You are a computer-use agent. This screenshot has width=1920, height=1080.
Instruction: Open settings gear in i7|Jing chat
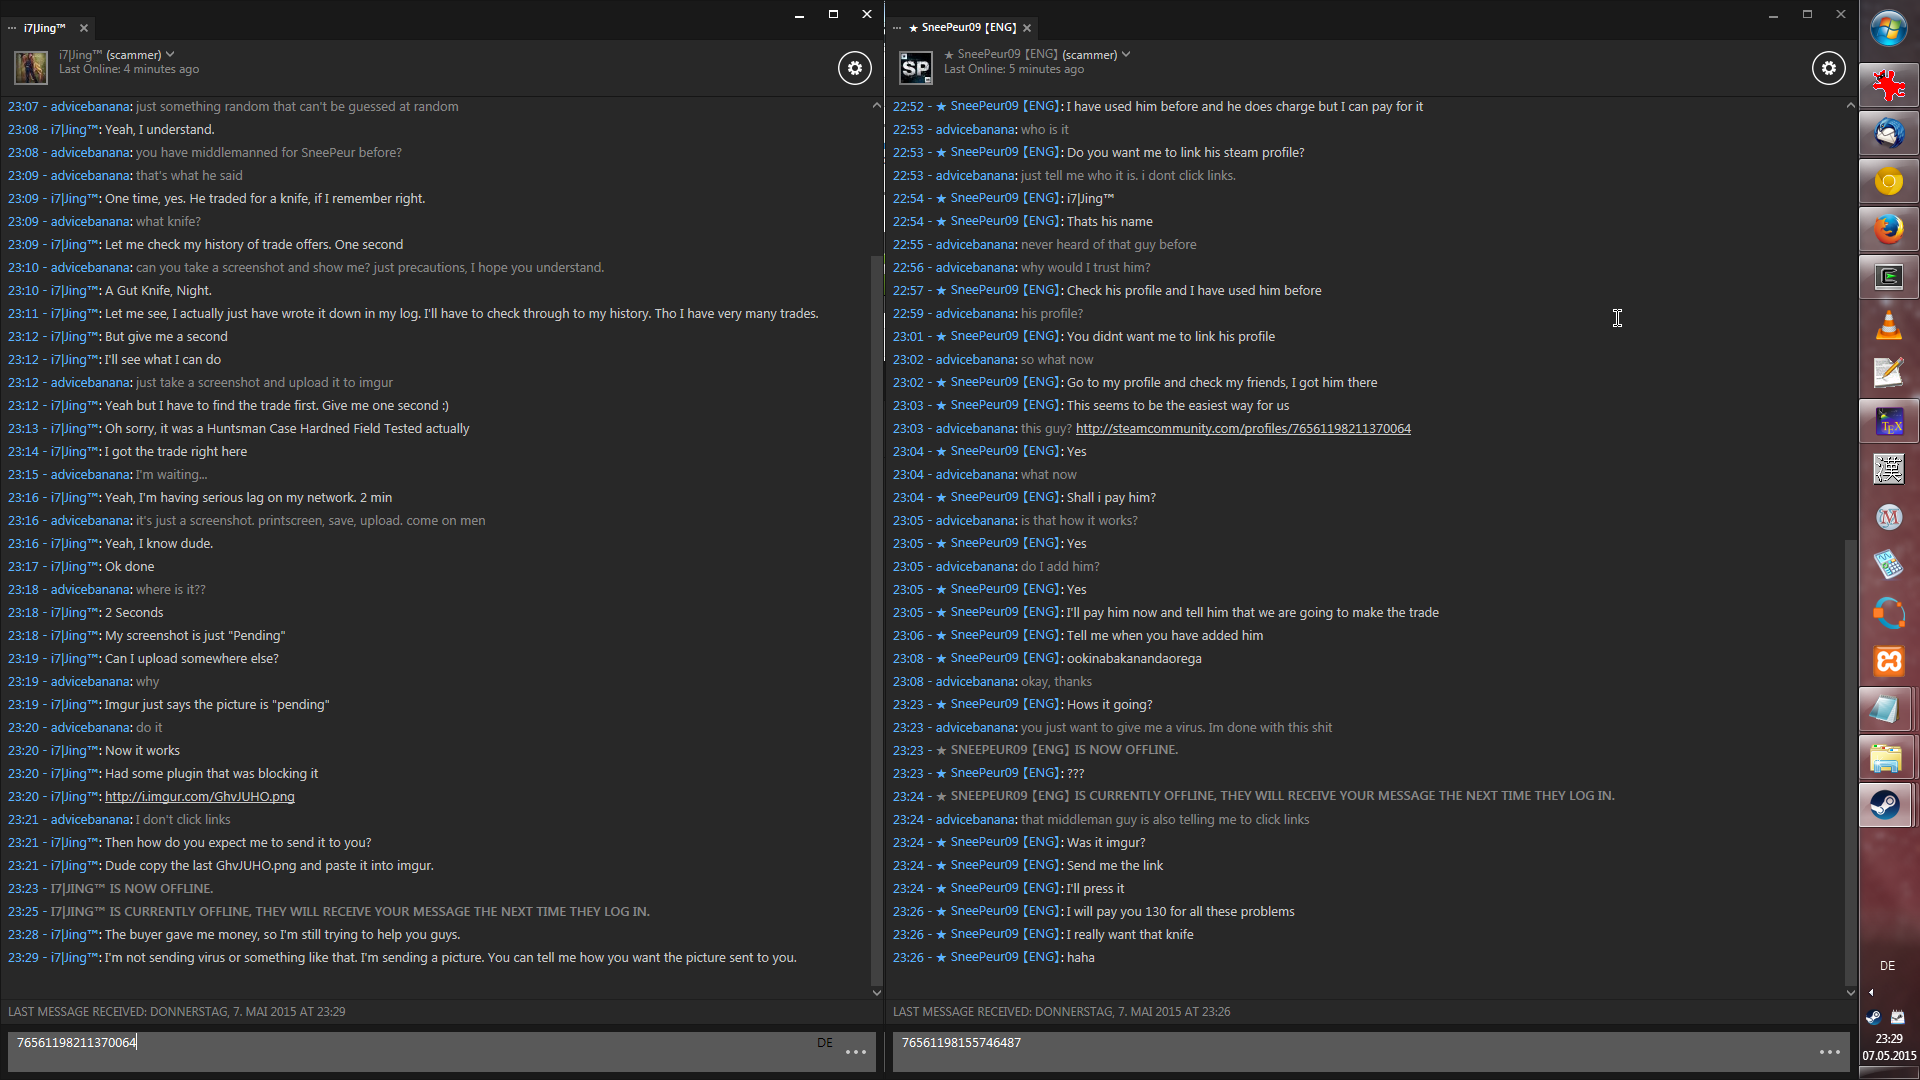click(x=854, y=68)
